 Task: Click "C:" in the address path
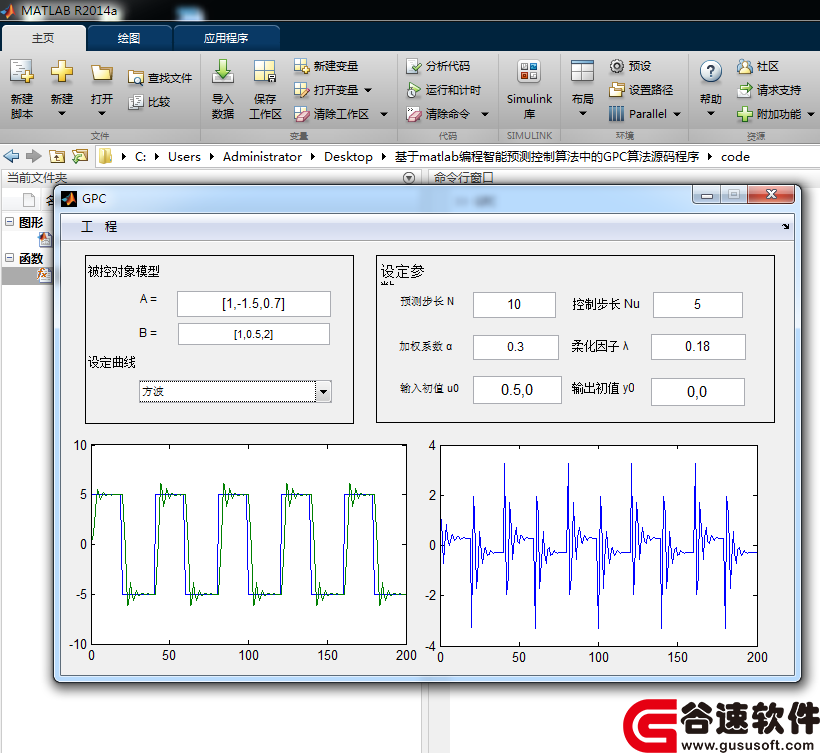(x=140, y=156)
